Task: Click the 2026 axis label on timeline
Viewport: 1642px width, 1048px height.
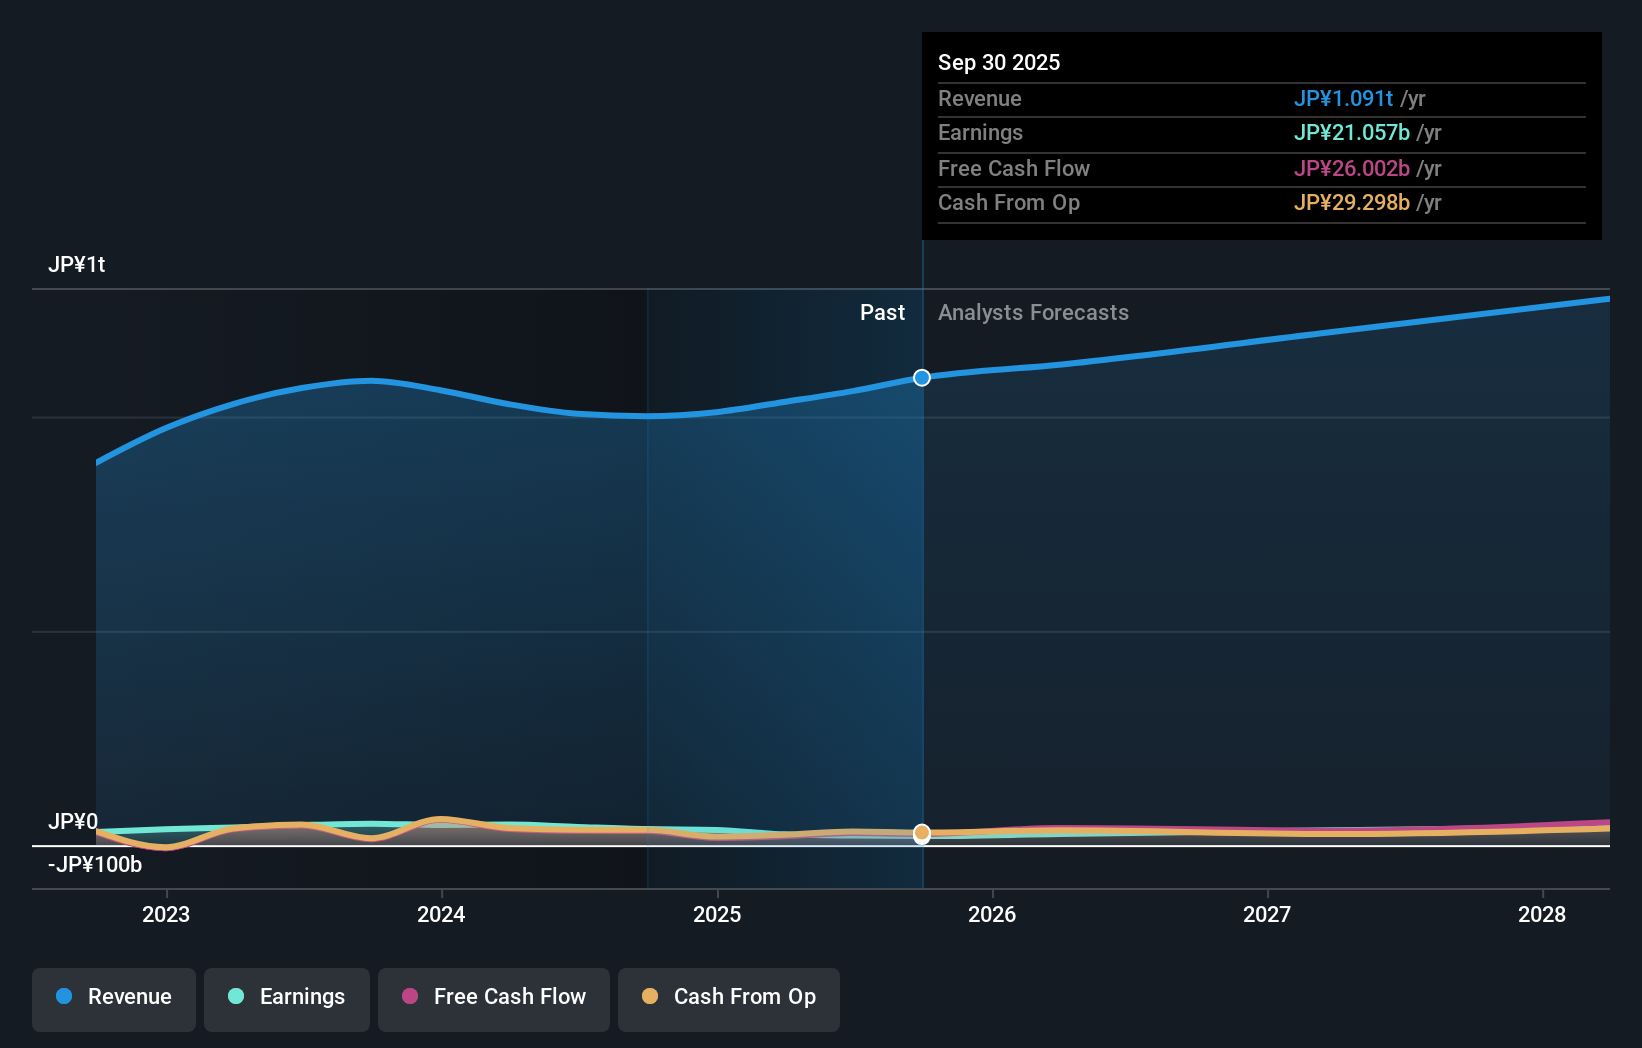Action: pos(991,914)
